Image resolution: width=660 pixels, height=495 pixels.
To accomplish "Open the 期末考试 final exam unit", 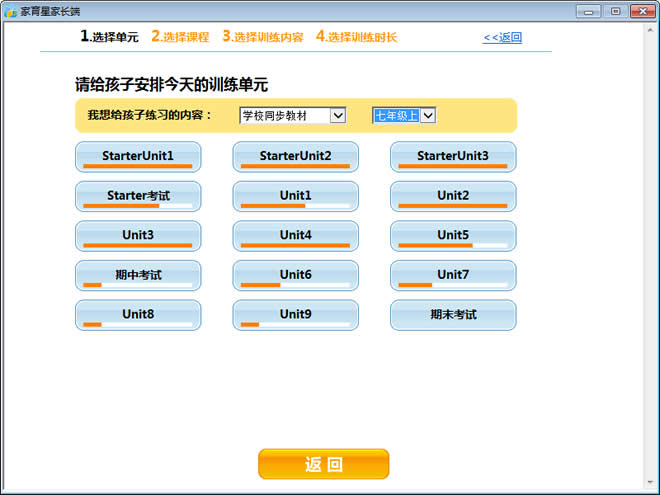I will point(453,315).
